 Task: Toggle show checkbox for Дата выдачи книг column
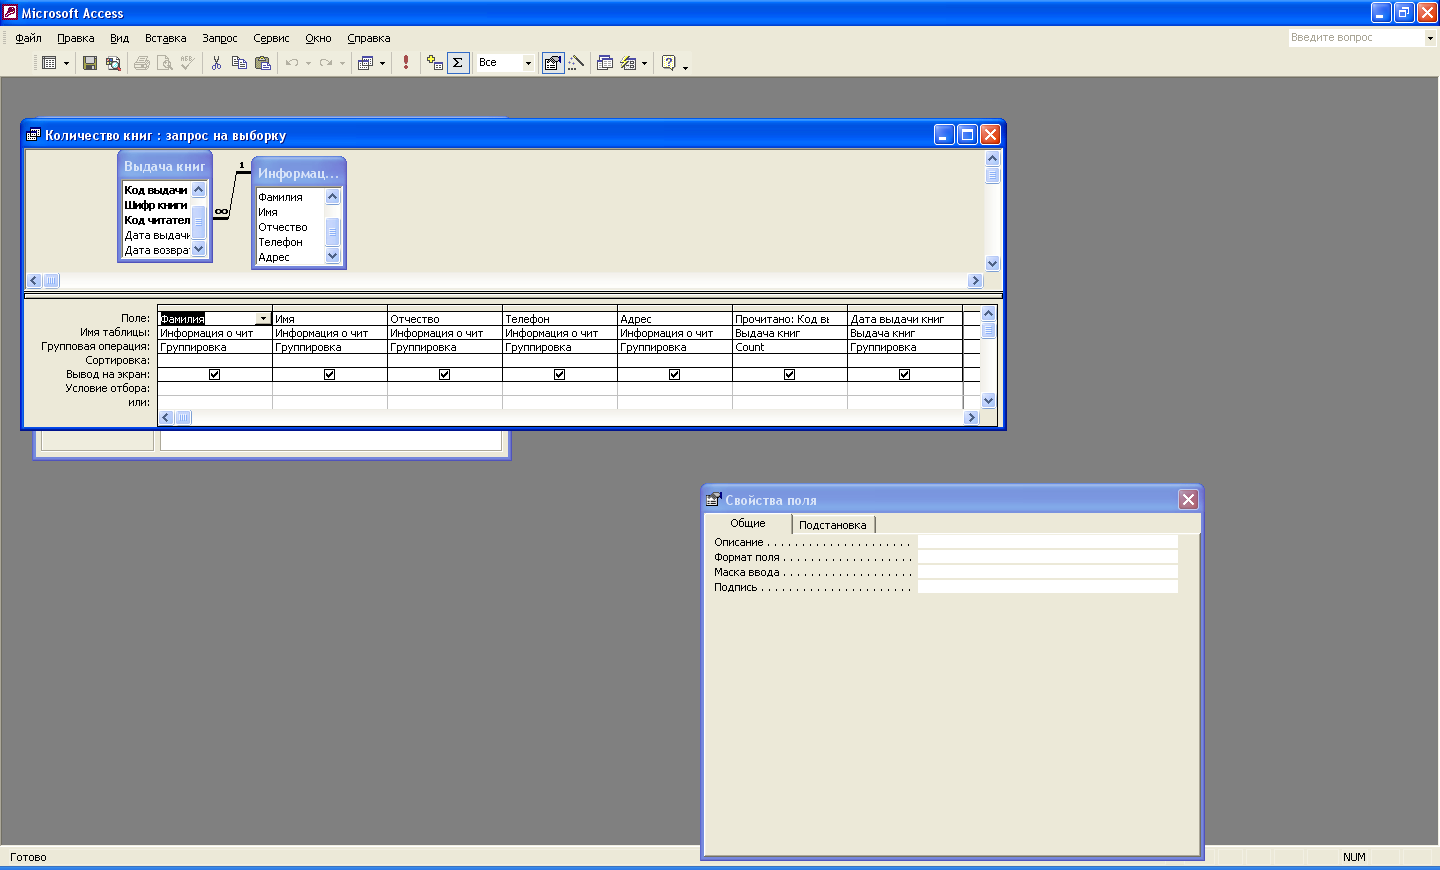click(904, 375)
